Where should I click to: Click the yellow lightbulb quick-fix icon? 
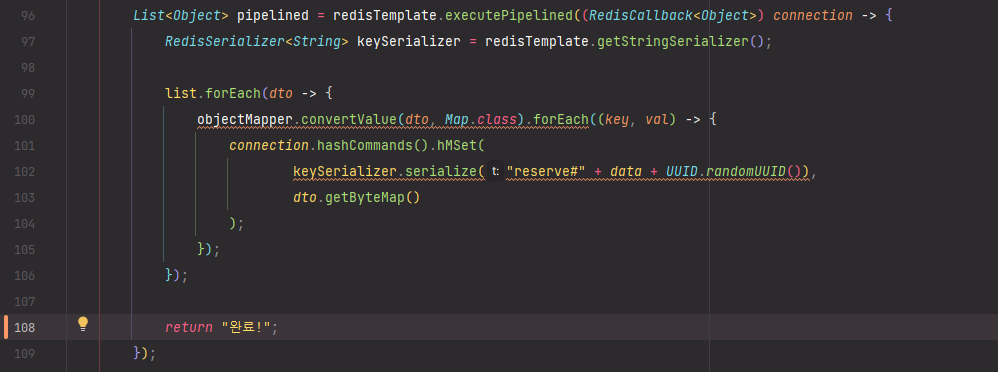(83, 324)
